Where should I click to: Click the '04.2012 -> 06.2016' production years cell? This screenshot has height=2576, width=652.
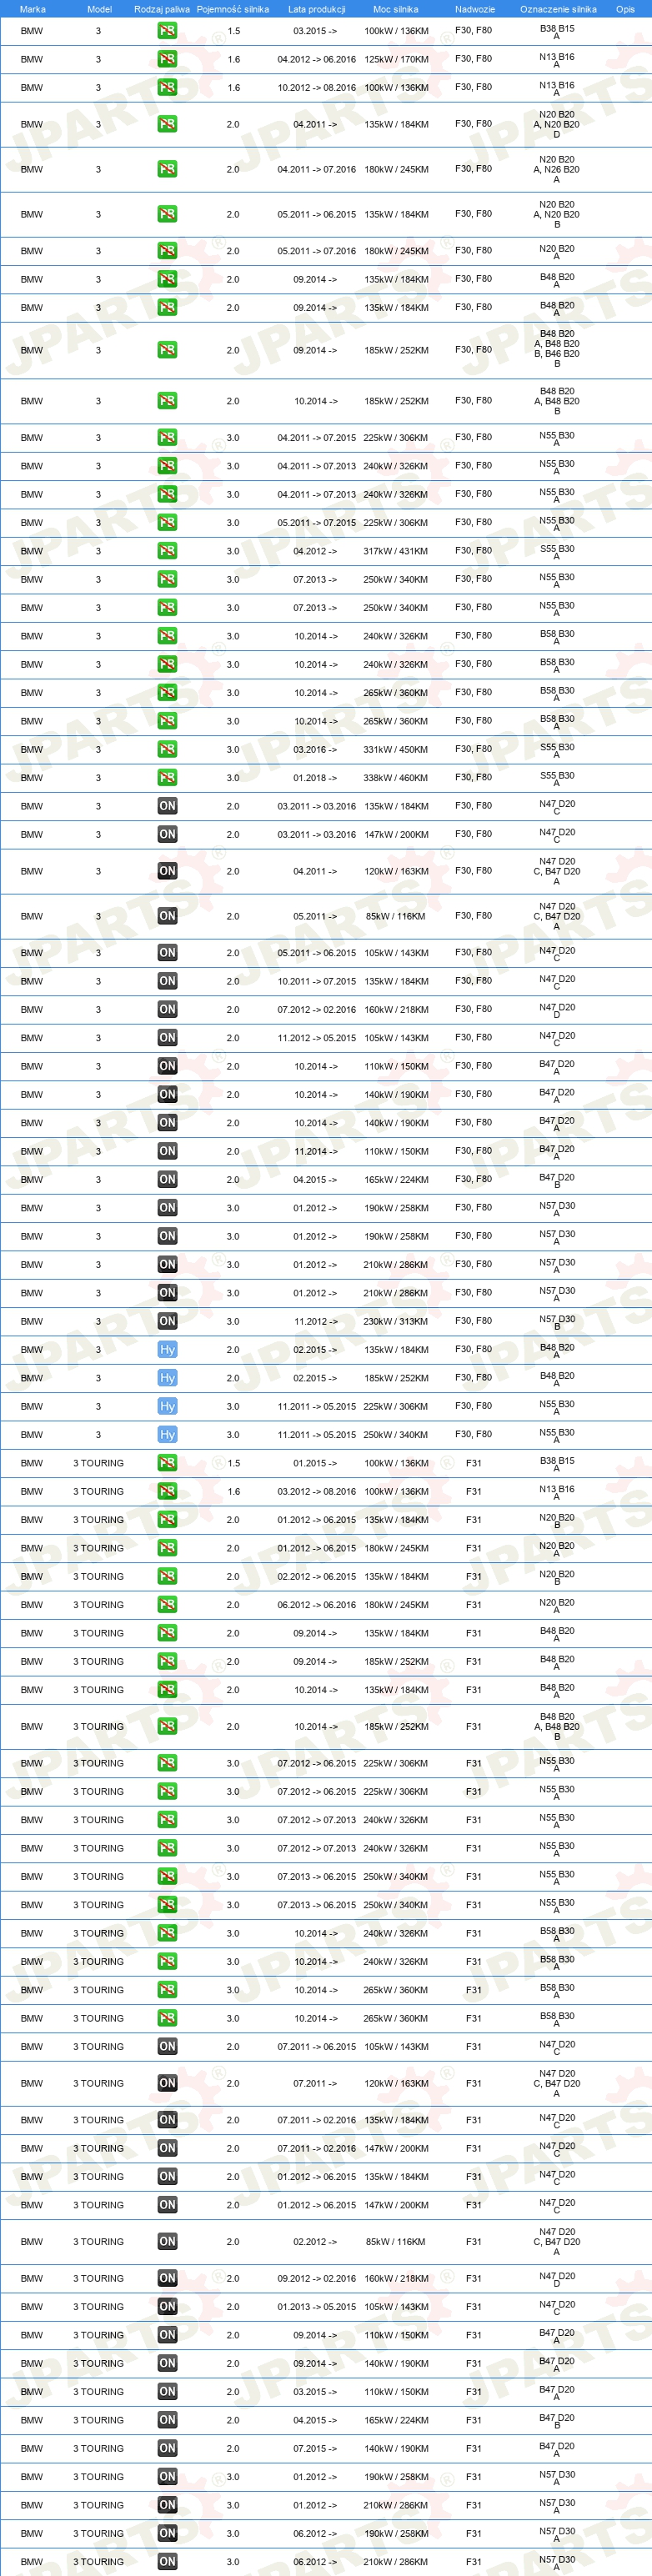point(317,59)
